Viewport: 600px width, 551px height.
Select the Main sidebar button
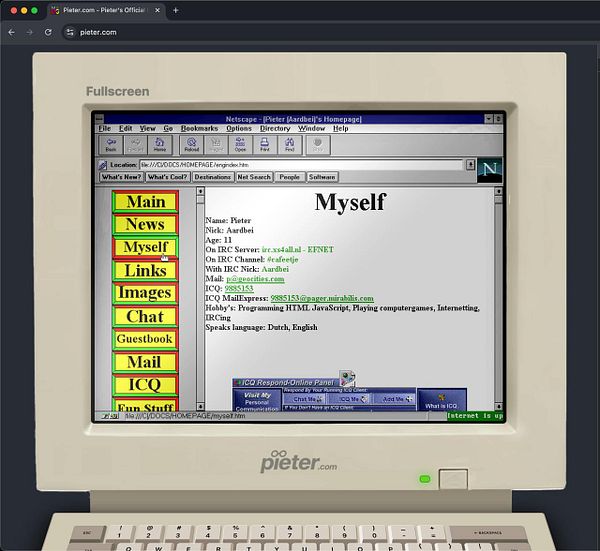click(x=145, y=202)
